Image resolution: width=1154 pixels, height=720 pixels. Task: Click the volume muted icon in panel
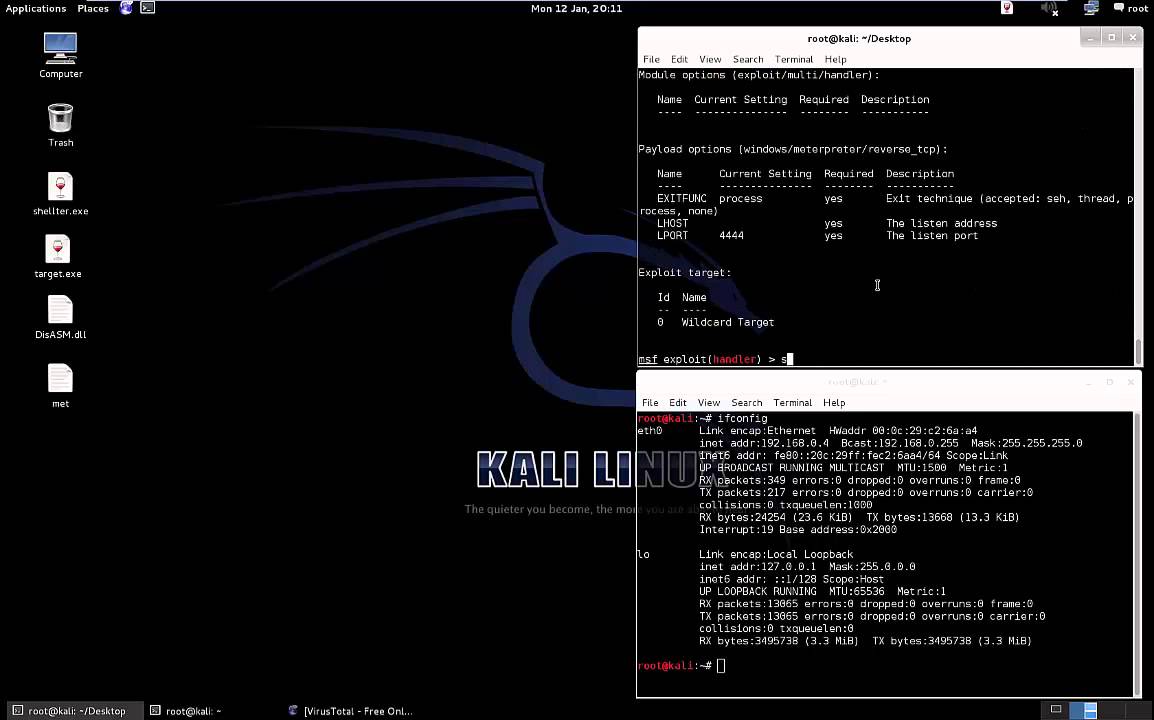[1049, 8]
